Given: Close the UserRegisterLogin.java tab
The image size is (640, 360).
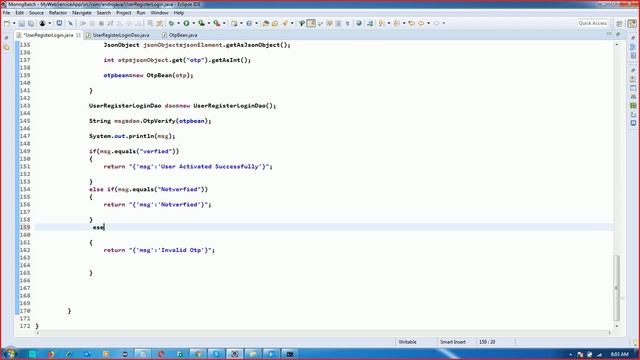Looking at the screenshot, I should pos(78,35).
